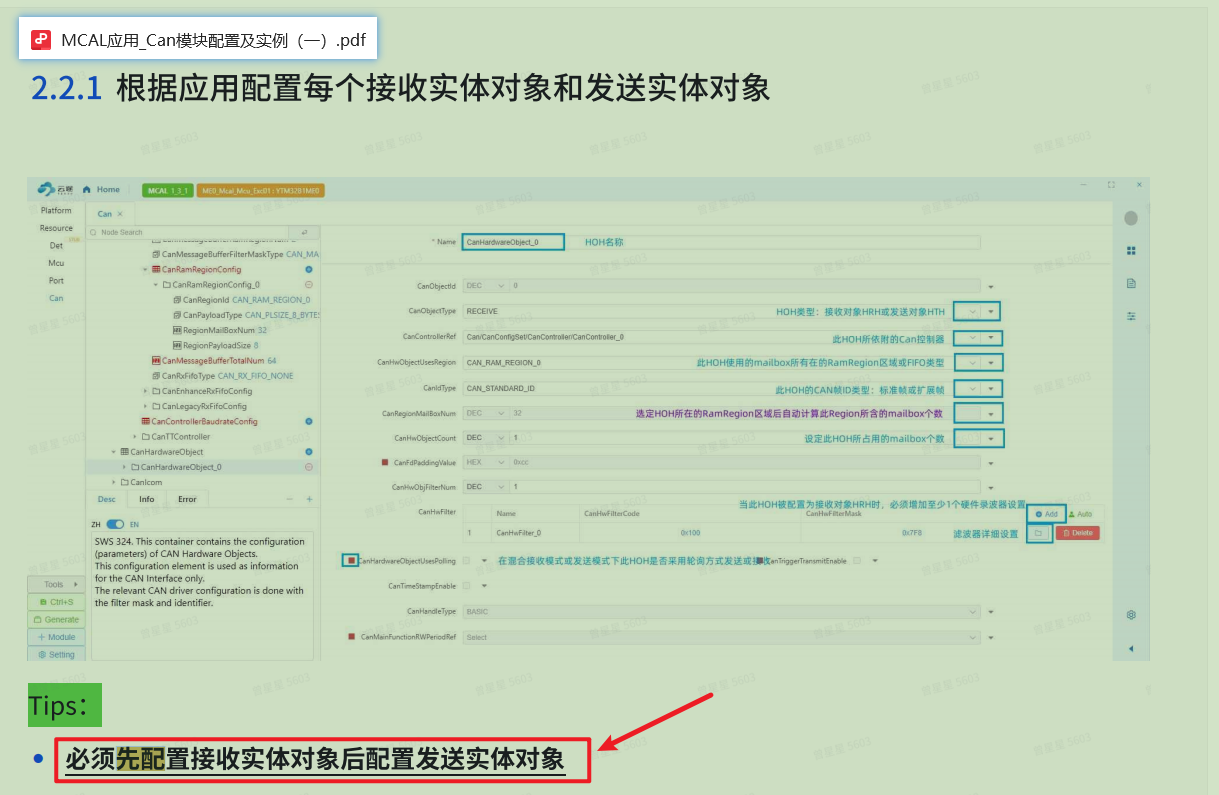Expand the CanIcom tree node
Viewport: 1219px width, 795px height.
113,482
